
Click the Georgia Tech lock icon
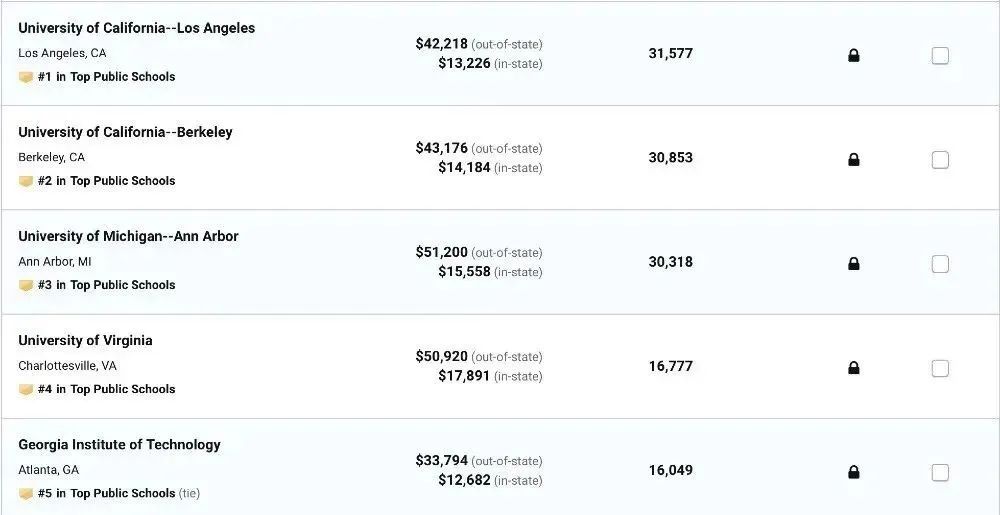point(853,472)
